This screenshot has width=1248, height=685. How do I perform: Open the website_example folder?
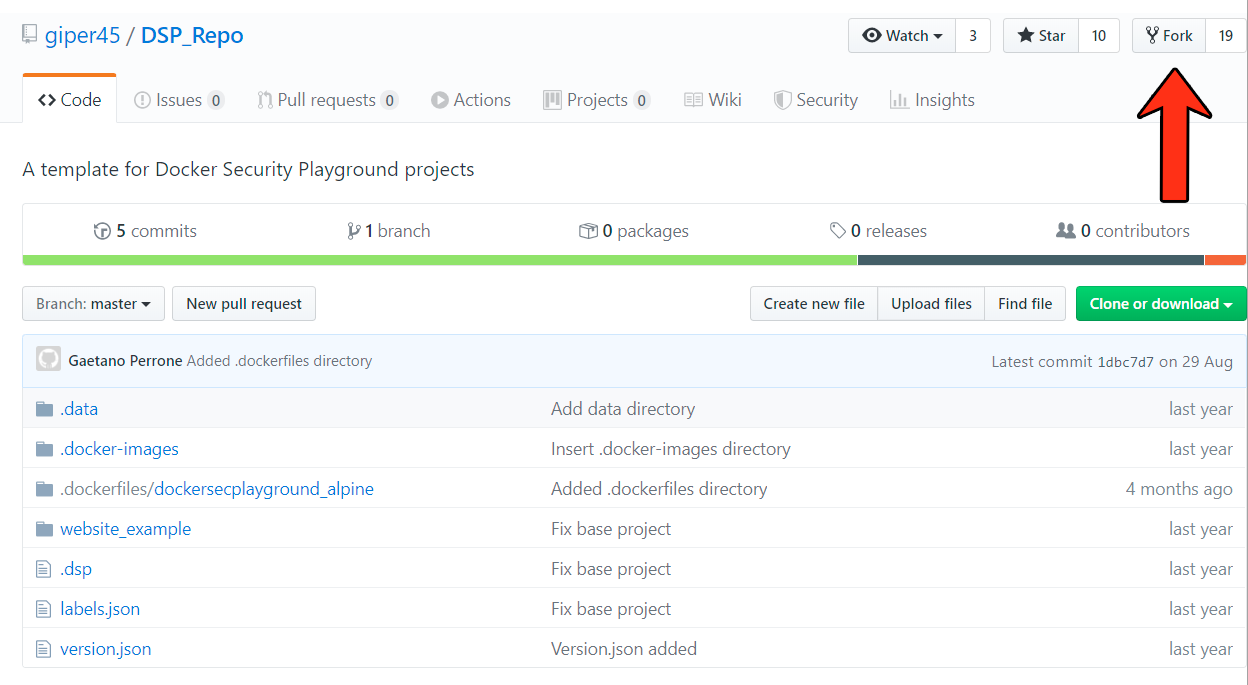coord(125,529)
